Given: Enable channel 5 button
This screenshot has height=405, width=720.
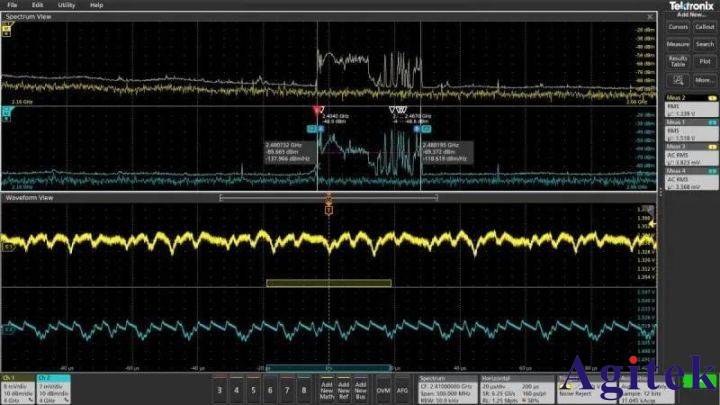Looking at the screenshot, I should pos(254,386).
